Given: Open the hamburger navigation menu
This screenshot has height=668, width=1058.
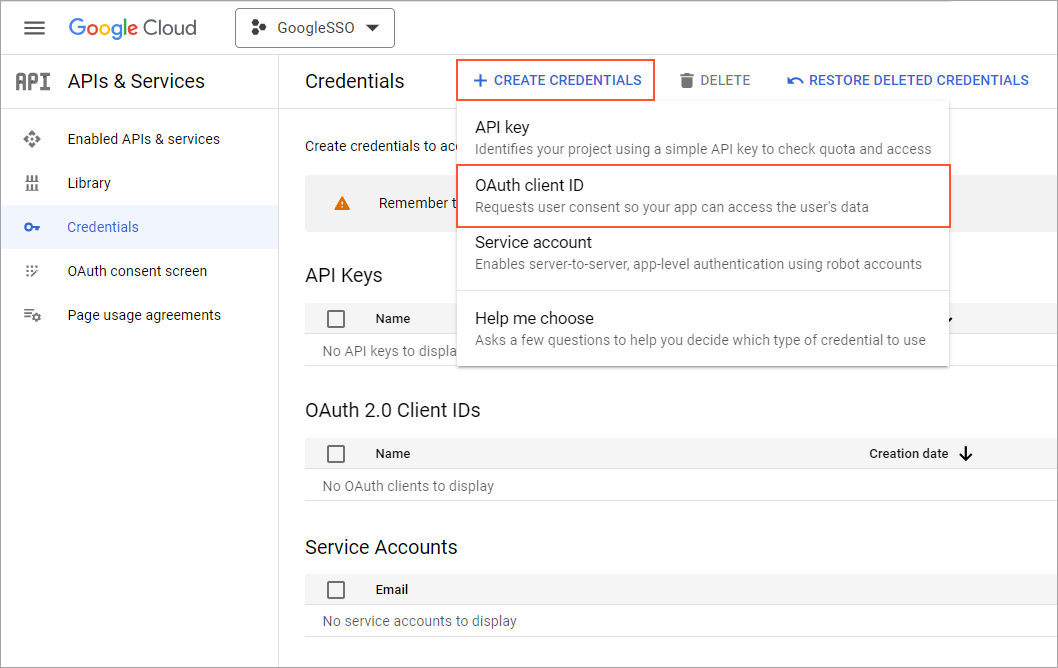Looking at the screenshot, I should (x=34, y=28).
